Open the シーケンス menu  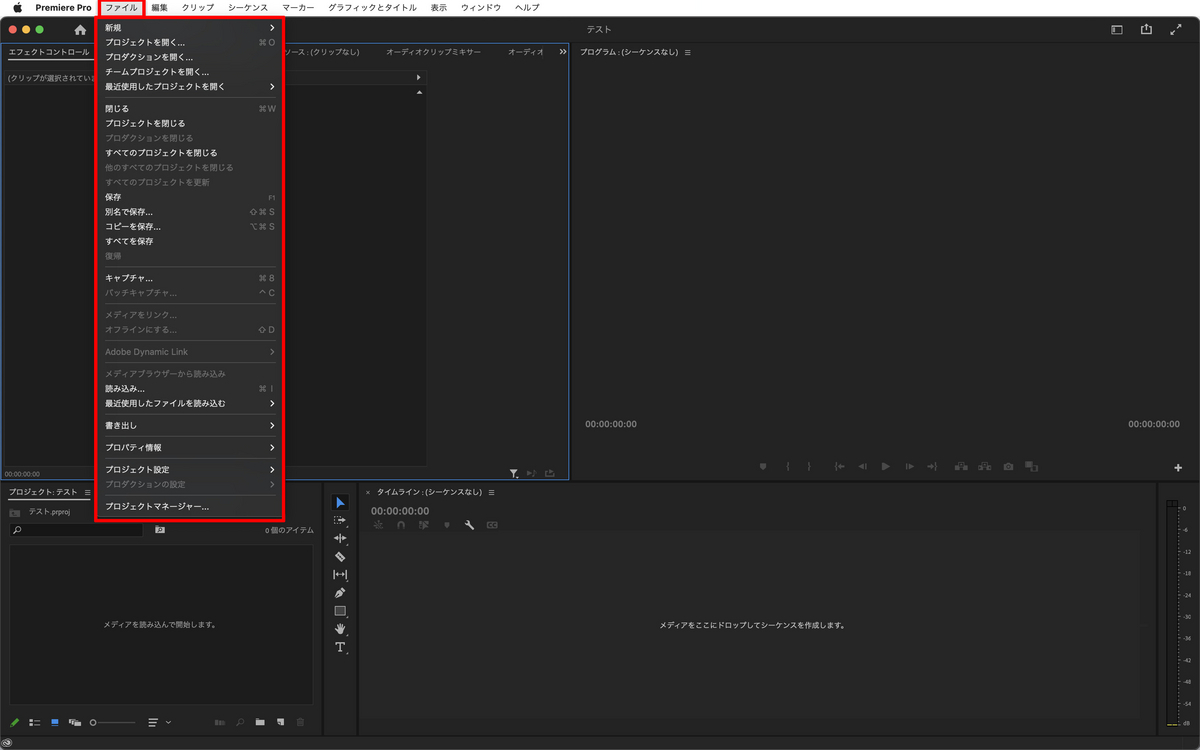click(248, 7)
